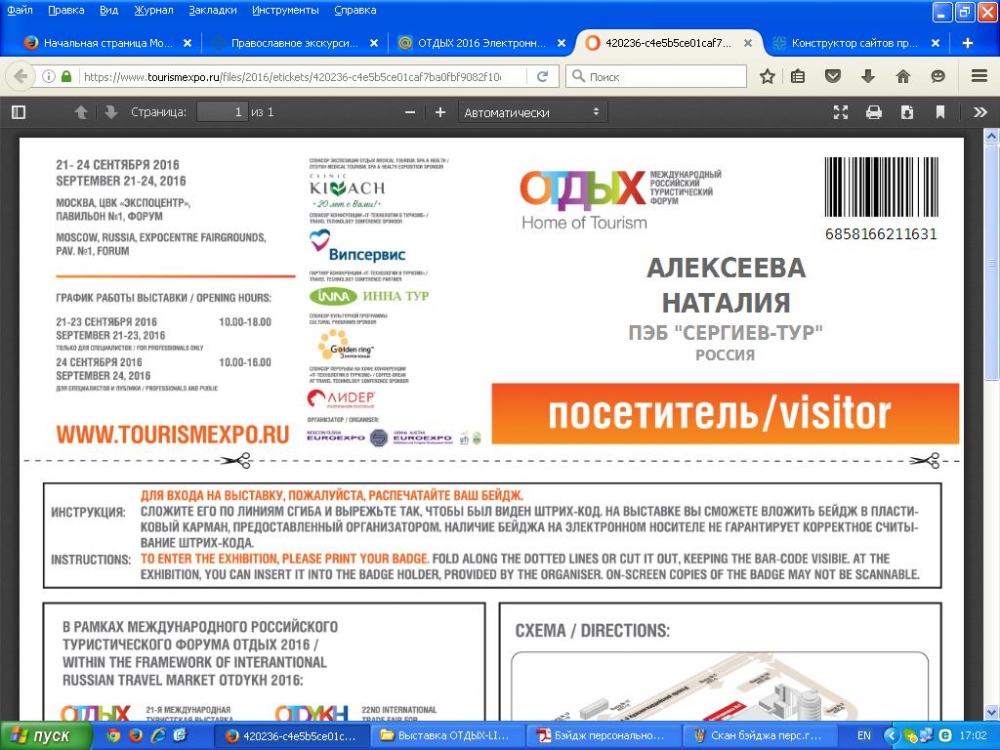Click EN language indicator in tray

(x=864, y=736)
